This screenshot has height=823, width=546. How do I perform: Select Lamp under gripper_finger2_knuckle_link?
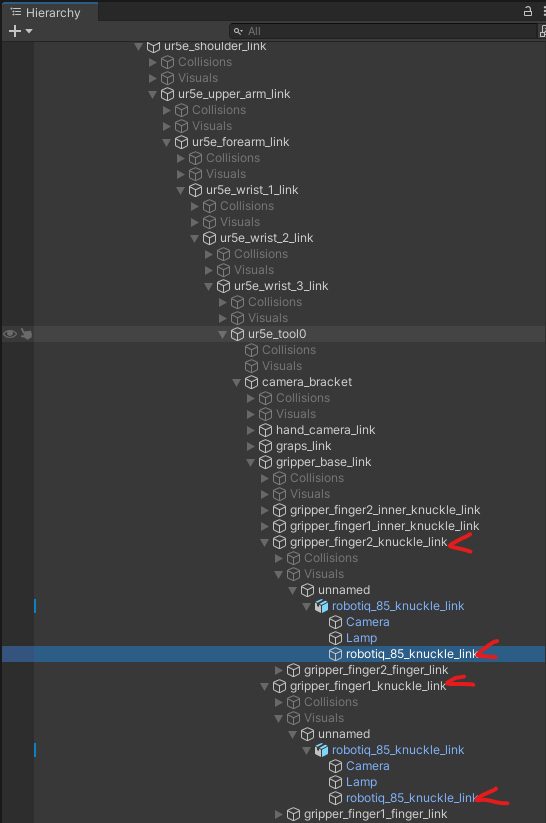(x=361, y=638)
